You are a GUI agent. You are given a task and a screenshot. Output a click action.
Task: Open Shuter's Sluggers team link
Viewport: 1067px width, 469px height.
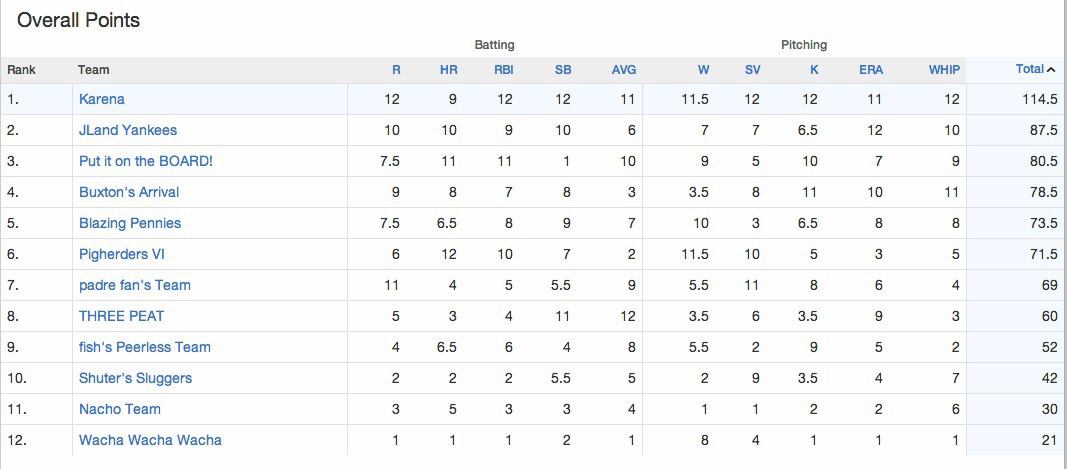point(135,378)
